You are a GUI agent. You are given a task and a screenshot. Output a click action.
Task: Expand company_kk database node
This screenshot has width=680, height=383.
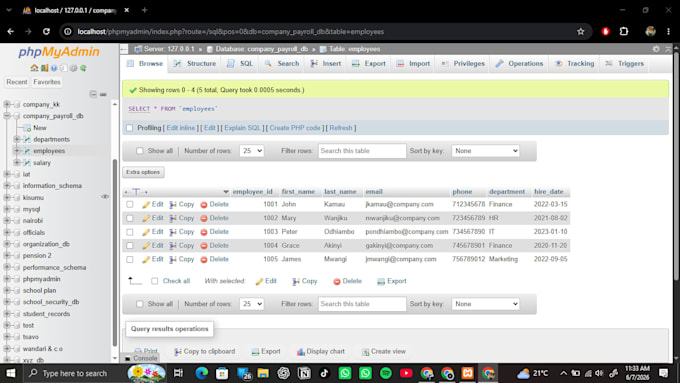pyautogui.click(x=7, y=104)
